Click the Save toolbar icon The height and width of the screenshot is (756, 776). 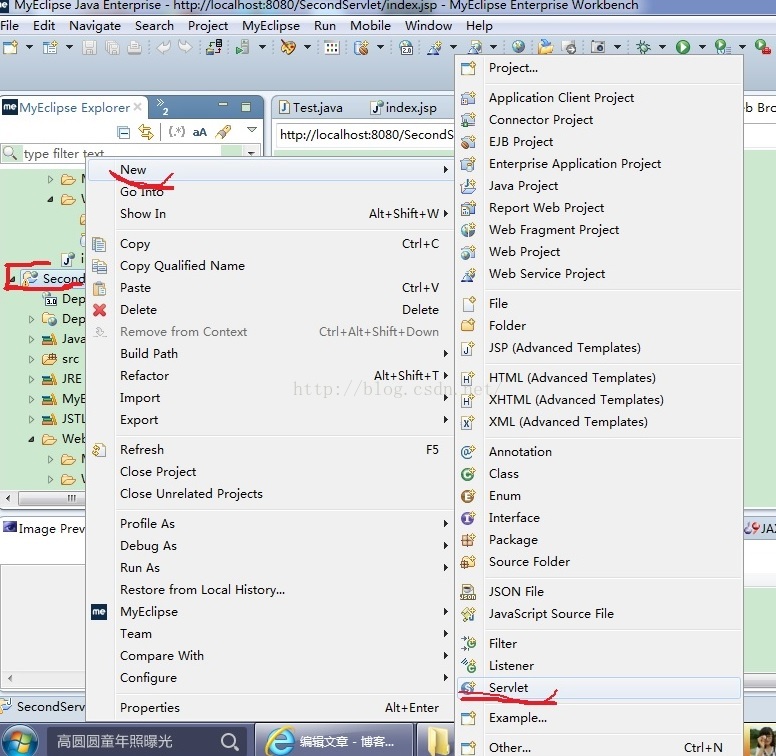(x=90, y=47)
